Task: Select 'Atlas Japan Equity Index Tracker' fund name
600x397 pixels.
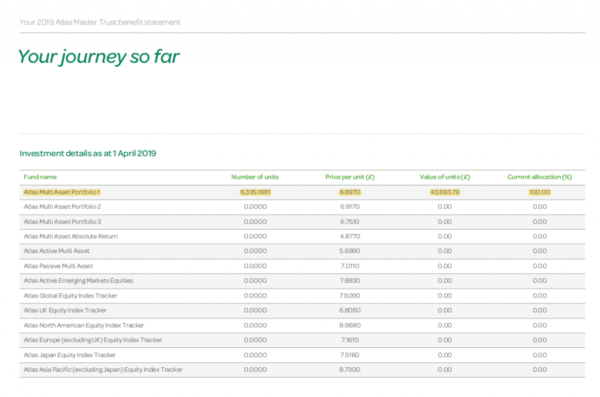Action: pyautogui.click(x=70, y=355)
